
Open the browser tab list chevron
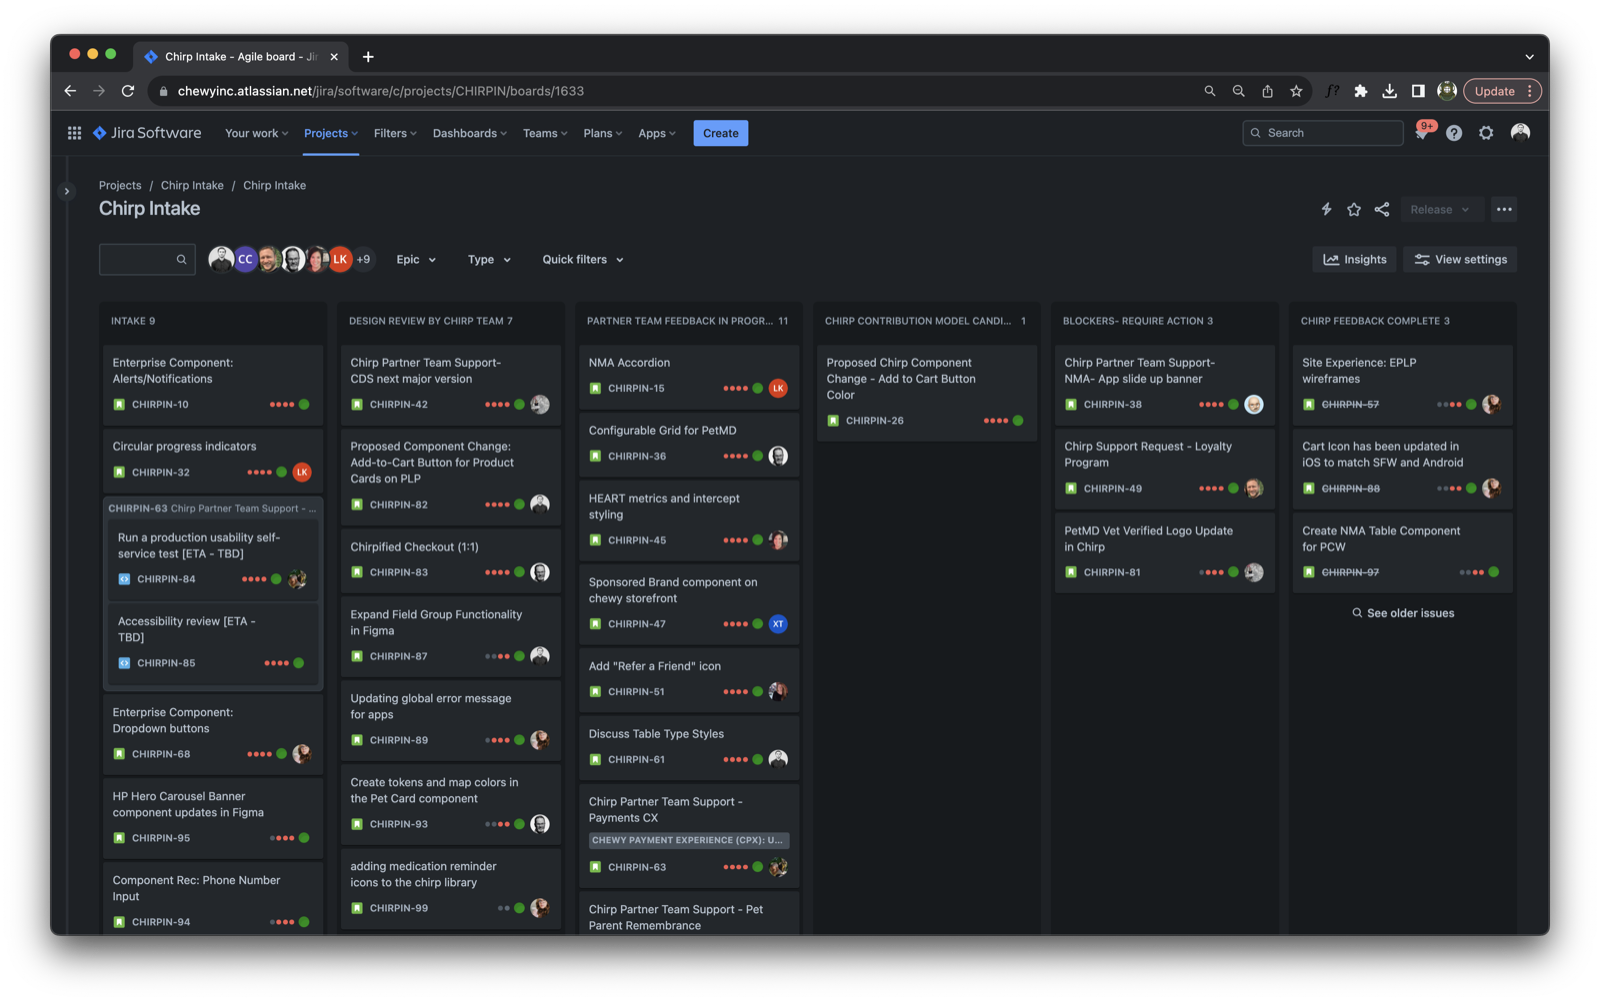(1529, 57)
